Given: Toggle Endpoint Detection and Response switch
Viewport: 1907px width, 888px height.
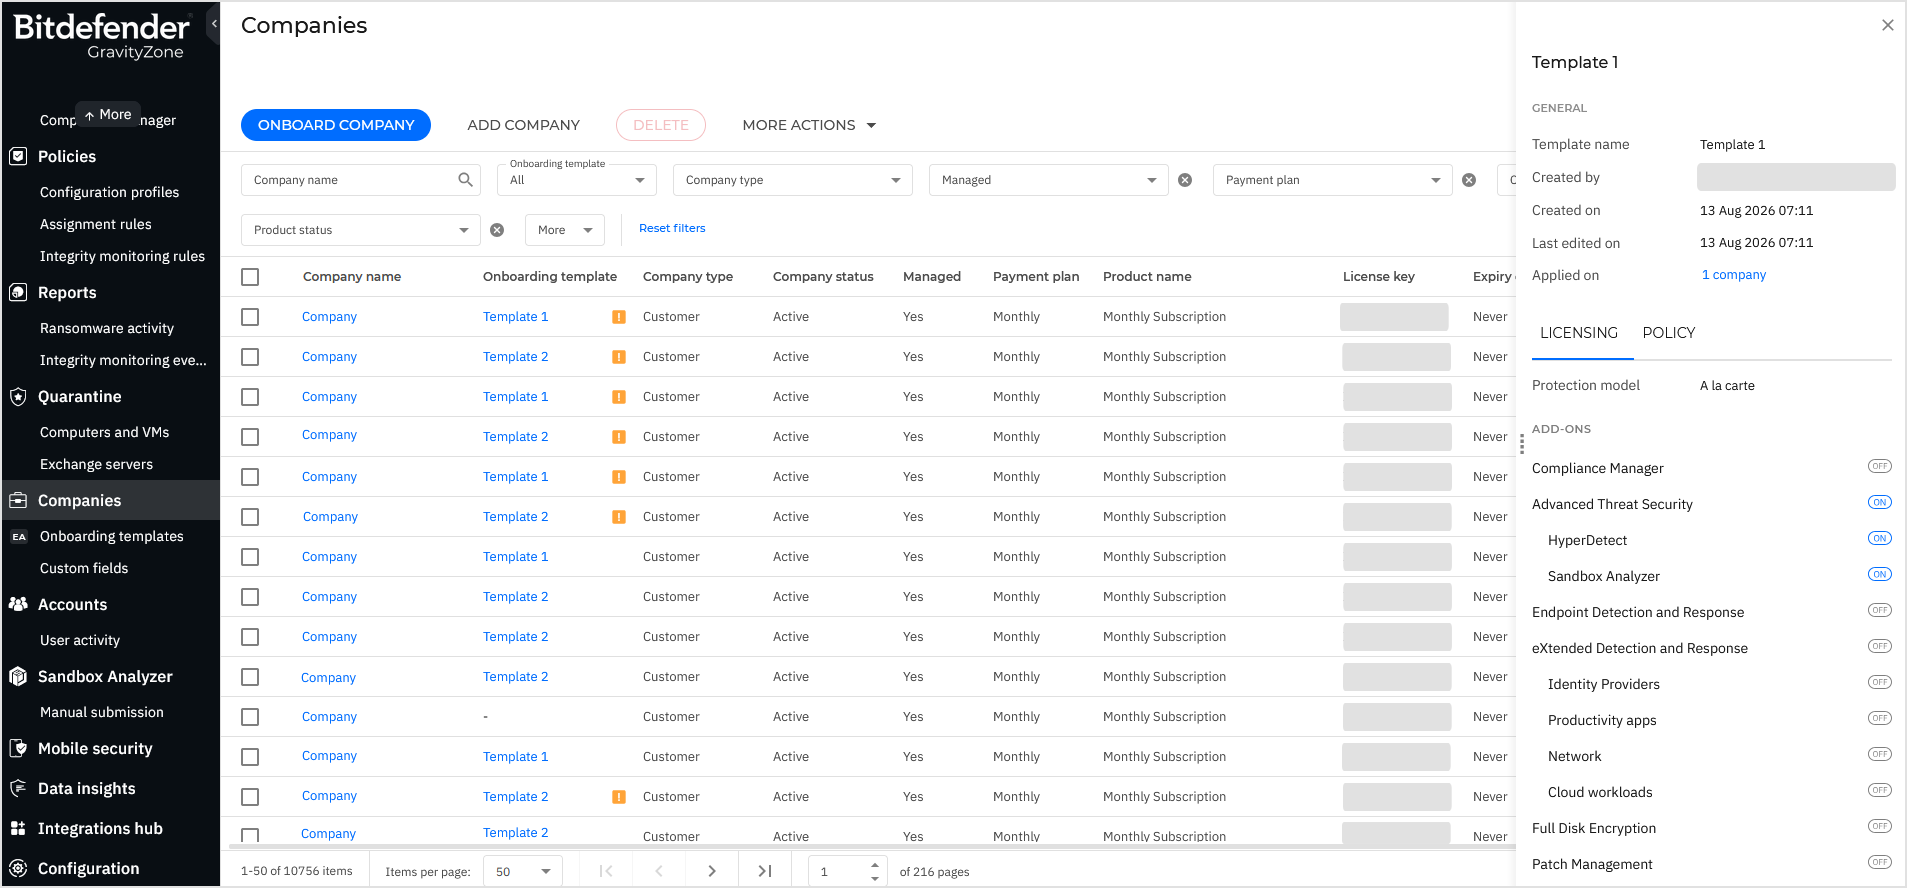Looking at the screenshot, I should [x=1879, y=610].
